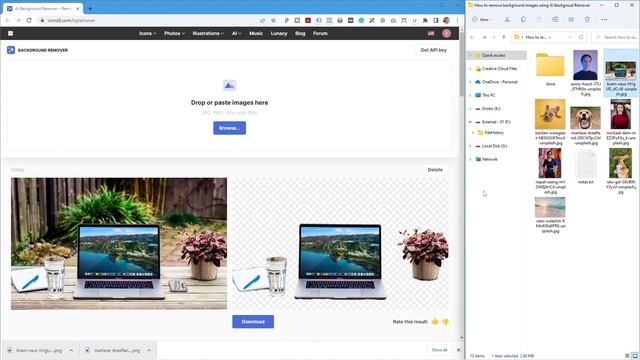The image size is (640, 360).
Task: Reload the page in Chrome
Action: pos(29,20)
